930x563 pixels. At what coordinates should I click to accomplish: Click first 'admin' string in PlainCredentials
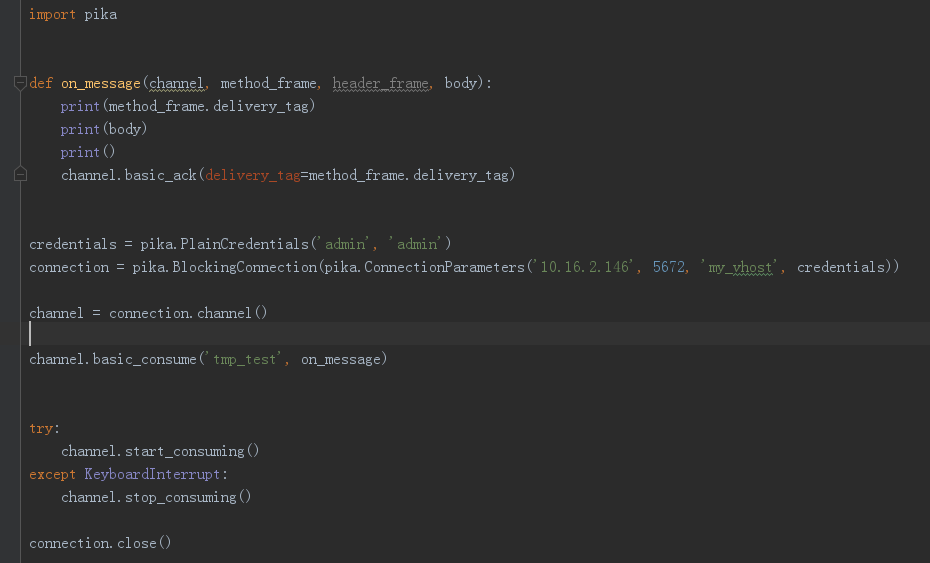[345, 244]
